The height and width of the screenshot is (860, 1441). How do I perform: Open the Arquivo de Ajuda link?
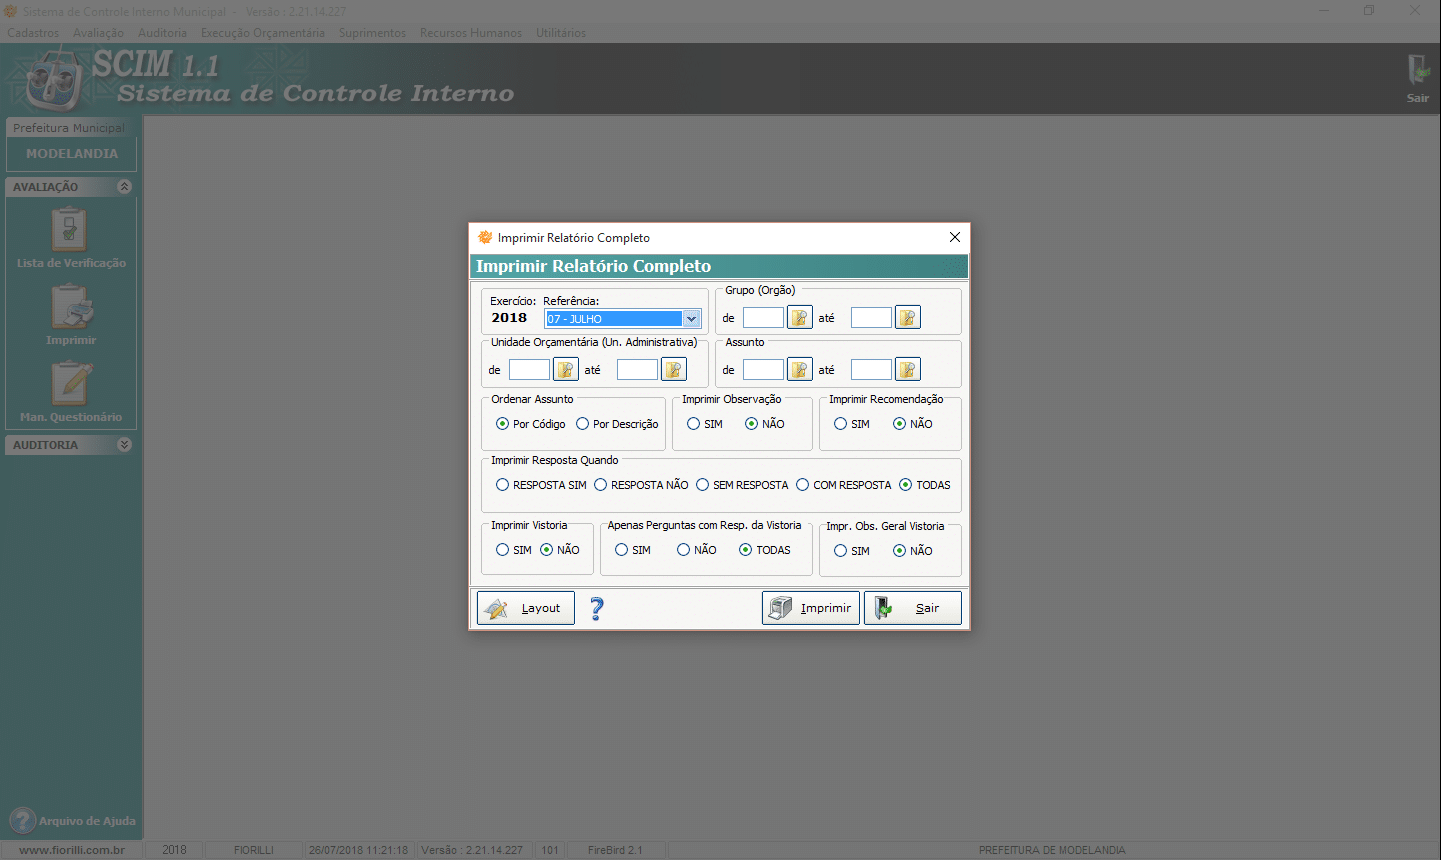pyautogui.click(x=73, y=821)
